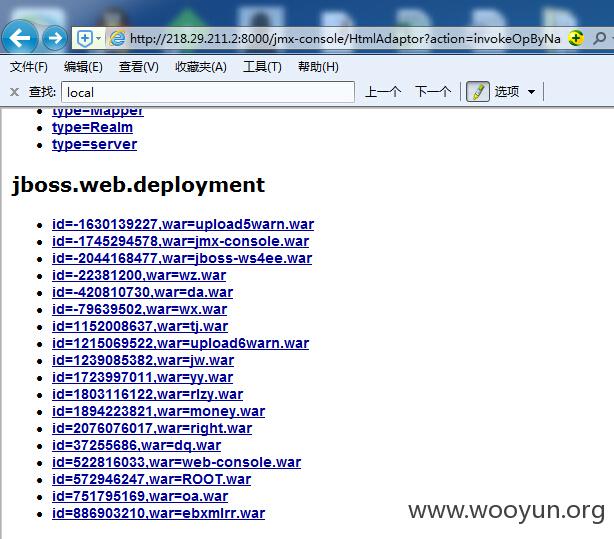Open the tj.war deployment link

(140, 326)
